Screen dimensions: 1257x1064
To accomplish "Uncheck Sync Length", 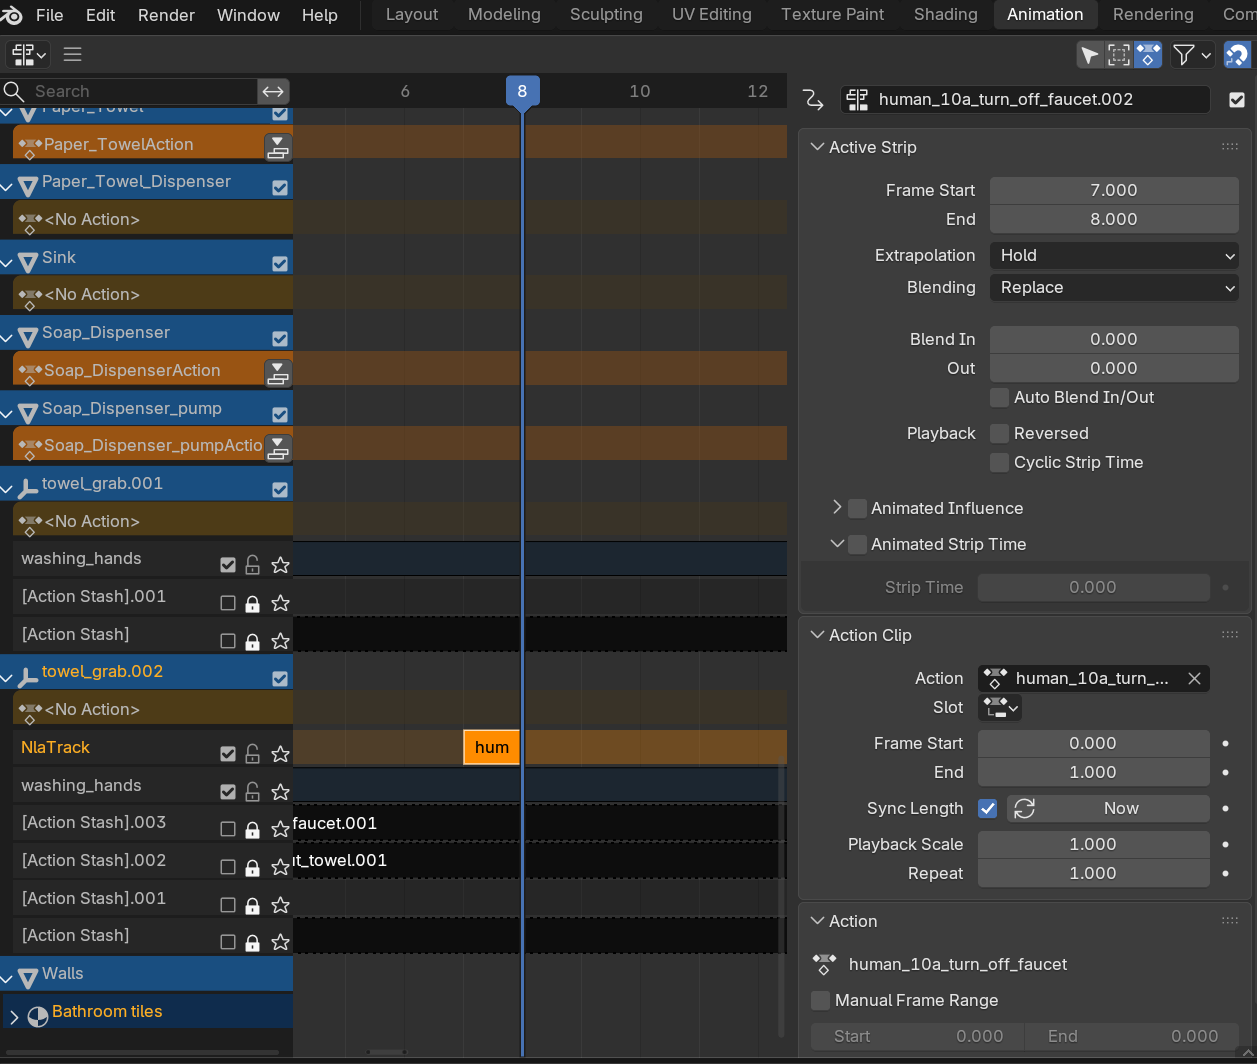I will pyautogui.click(x=988, y=808).
